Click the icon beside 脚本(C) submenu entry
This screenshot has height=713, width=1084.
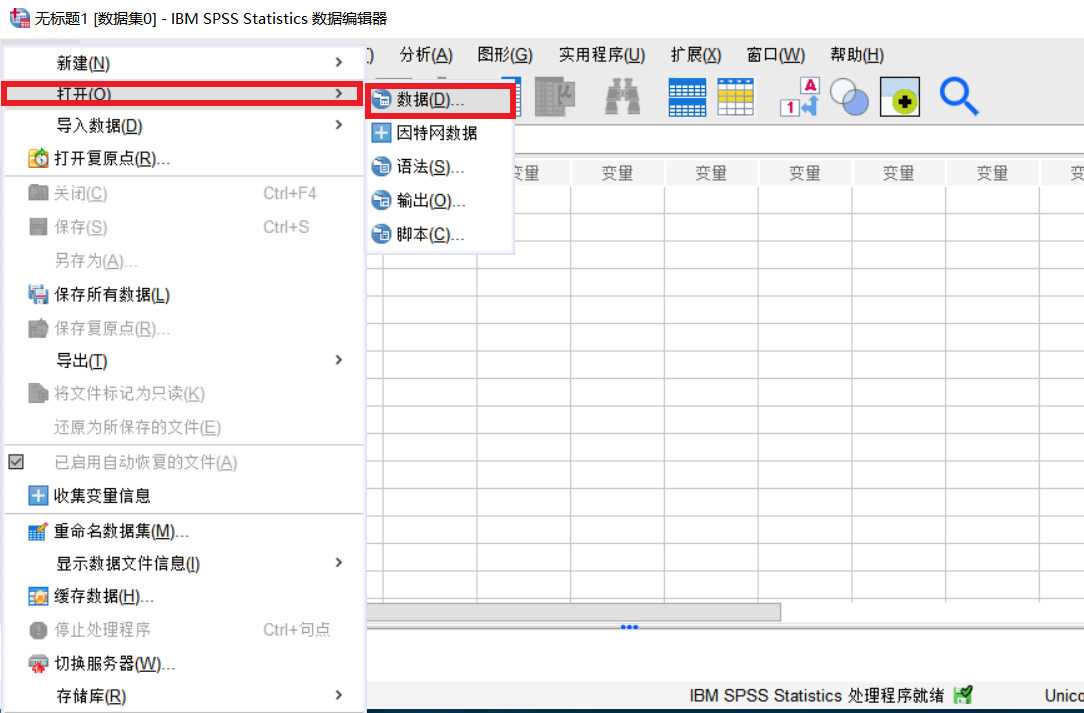point(381,234)
